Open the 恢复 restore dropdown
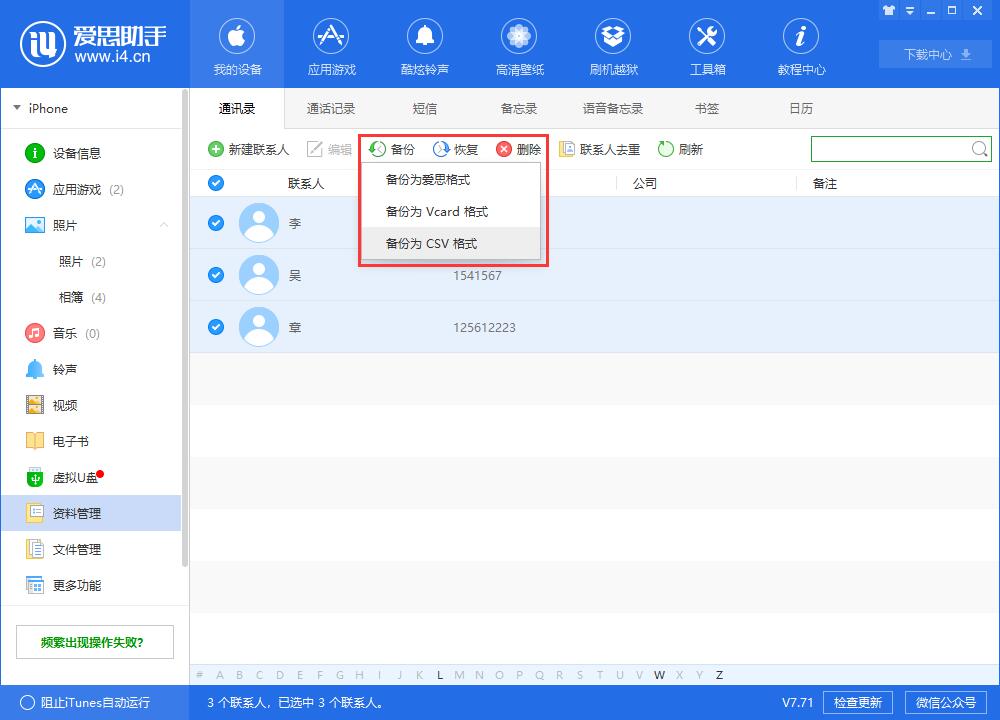1000x720 pixels. 456,149
